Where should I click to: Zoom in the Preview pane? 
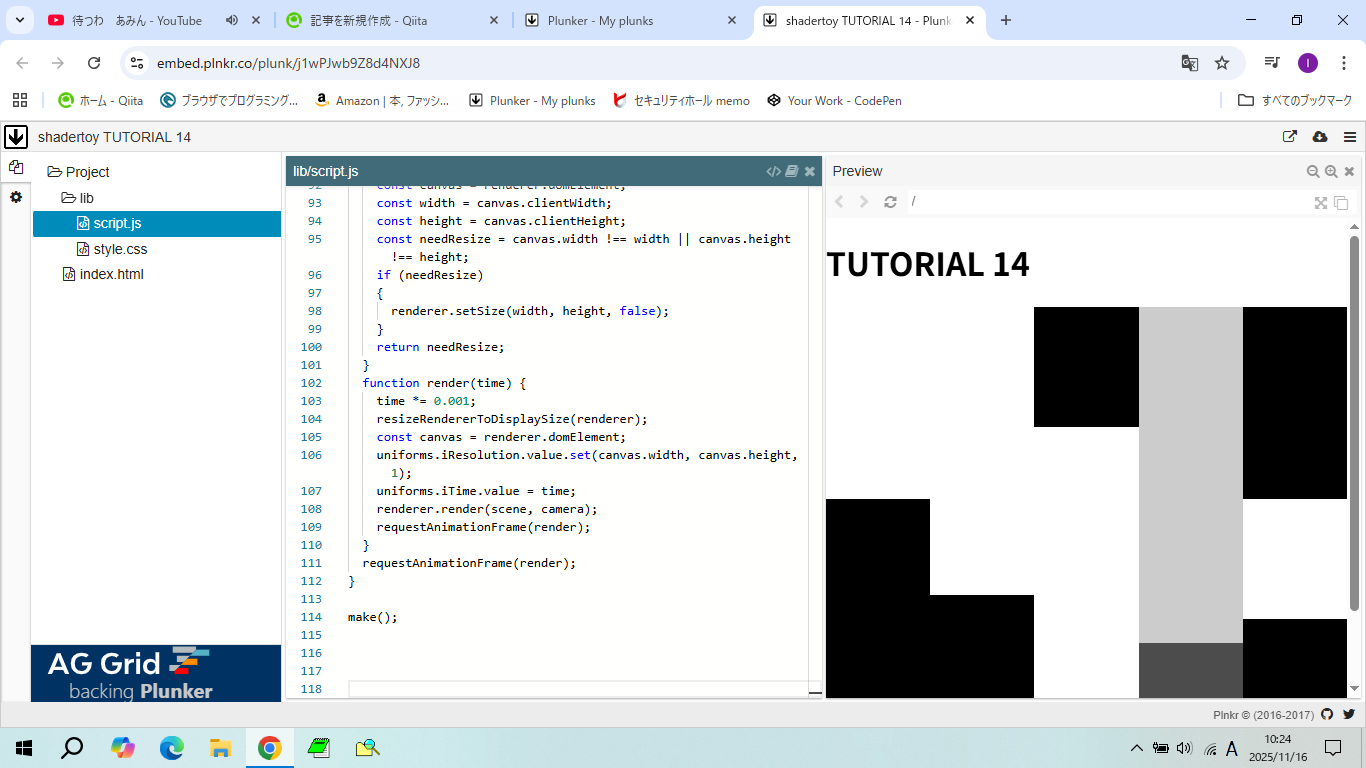[x=1331, y=171]
